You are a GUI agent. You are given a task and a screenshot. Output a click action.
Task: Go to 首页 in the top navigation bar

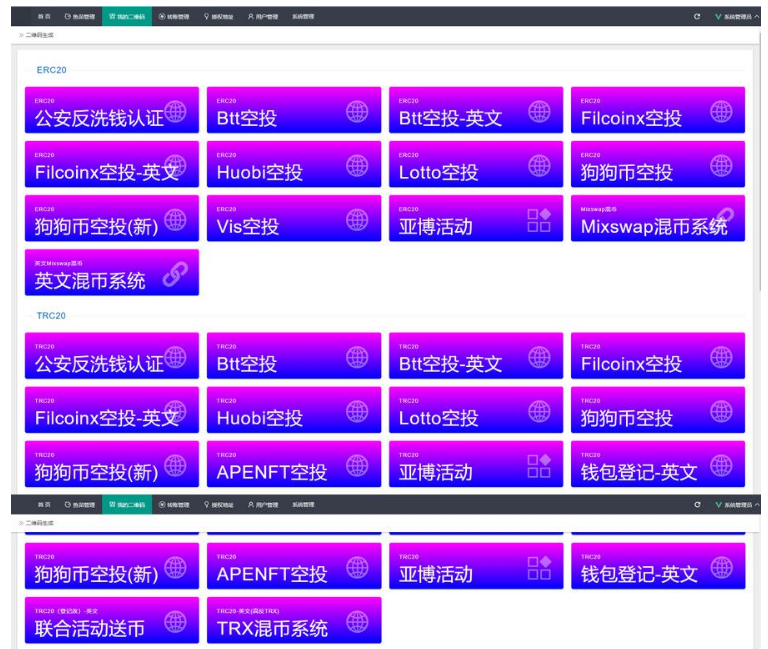(x=43, y=16)
